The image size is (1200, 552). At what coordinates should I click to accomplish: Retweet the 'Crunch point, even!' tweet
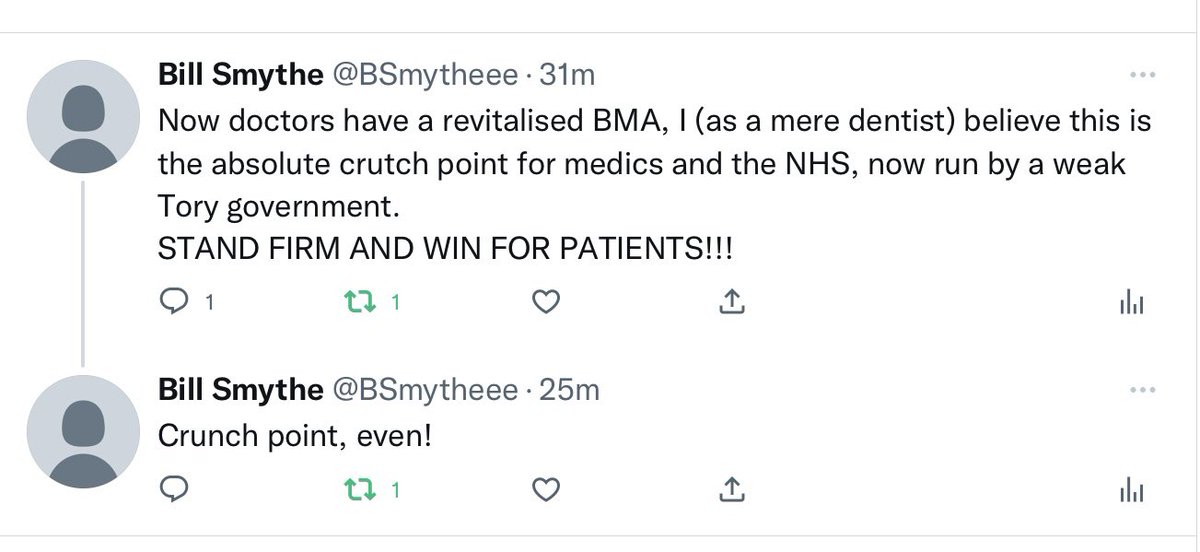[356, 490]
